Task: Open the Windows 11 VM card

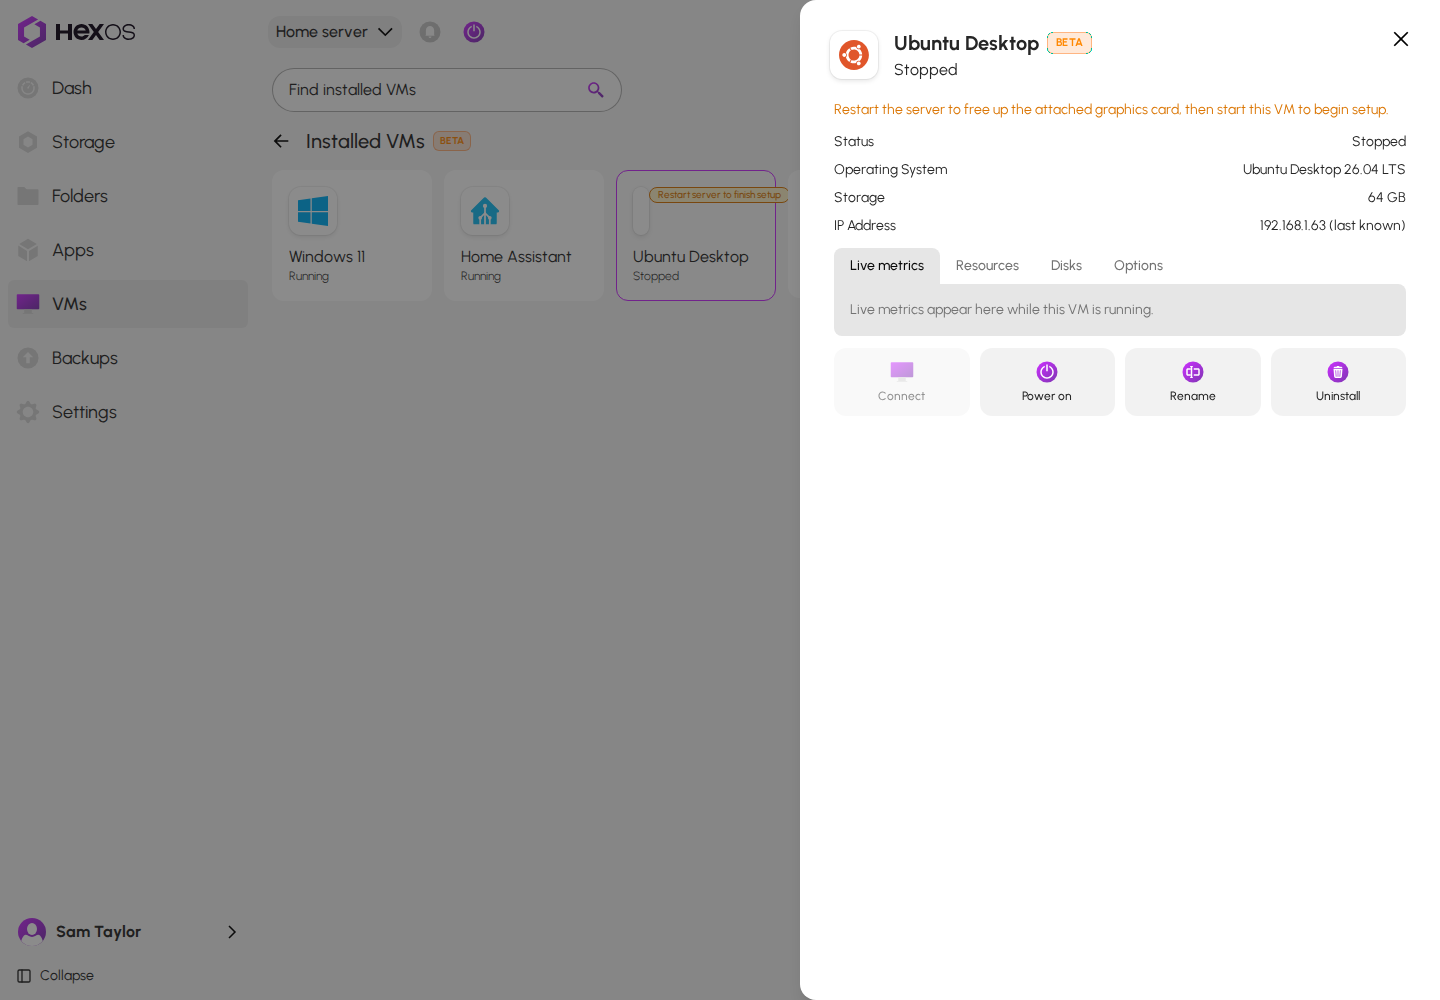Action: [x=352, y=235]
